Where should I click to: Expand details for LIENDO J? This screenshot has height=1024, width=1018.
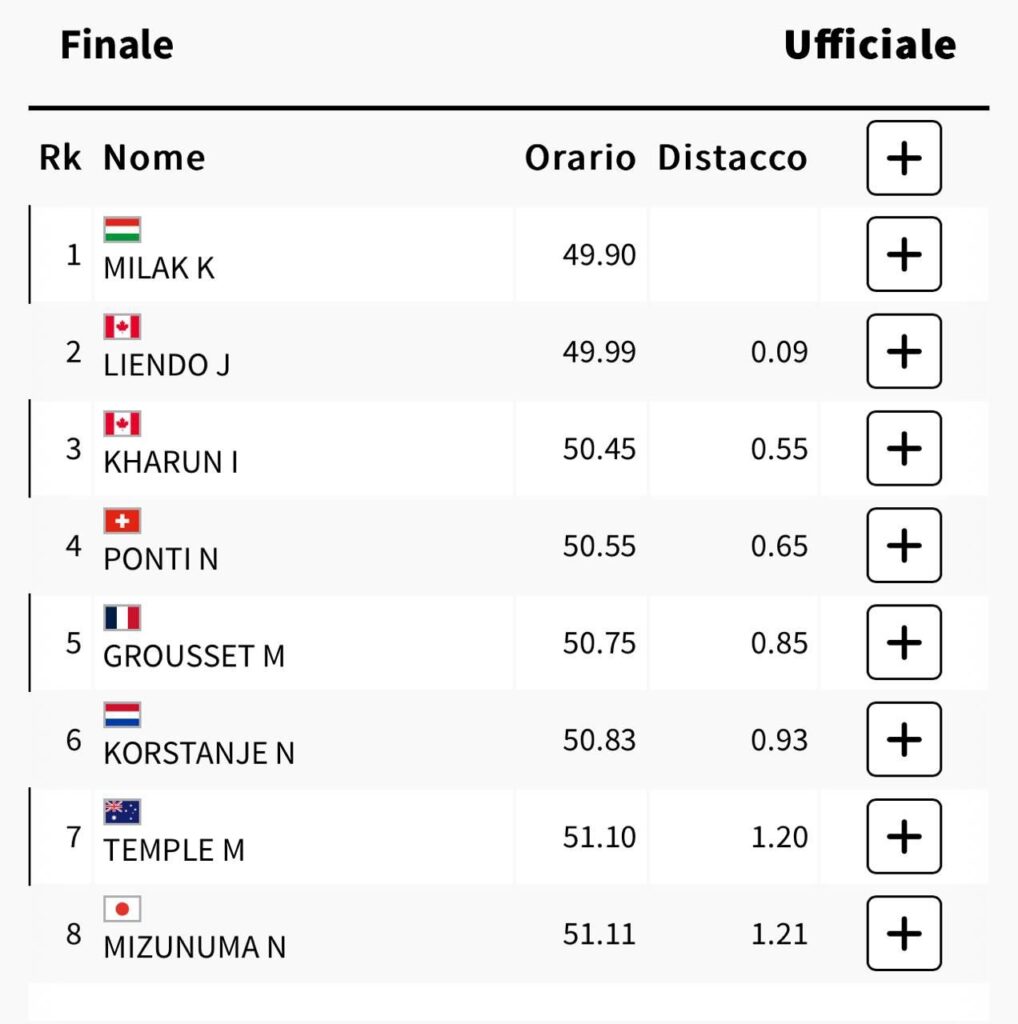(904, 351)
